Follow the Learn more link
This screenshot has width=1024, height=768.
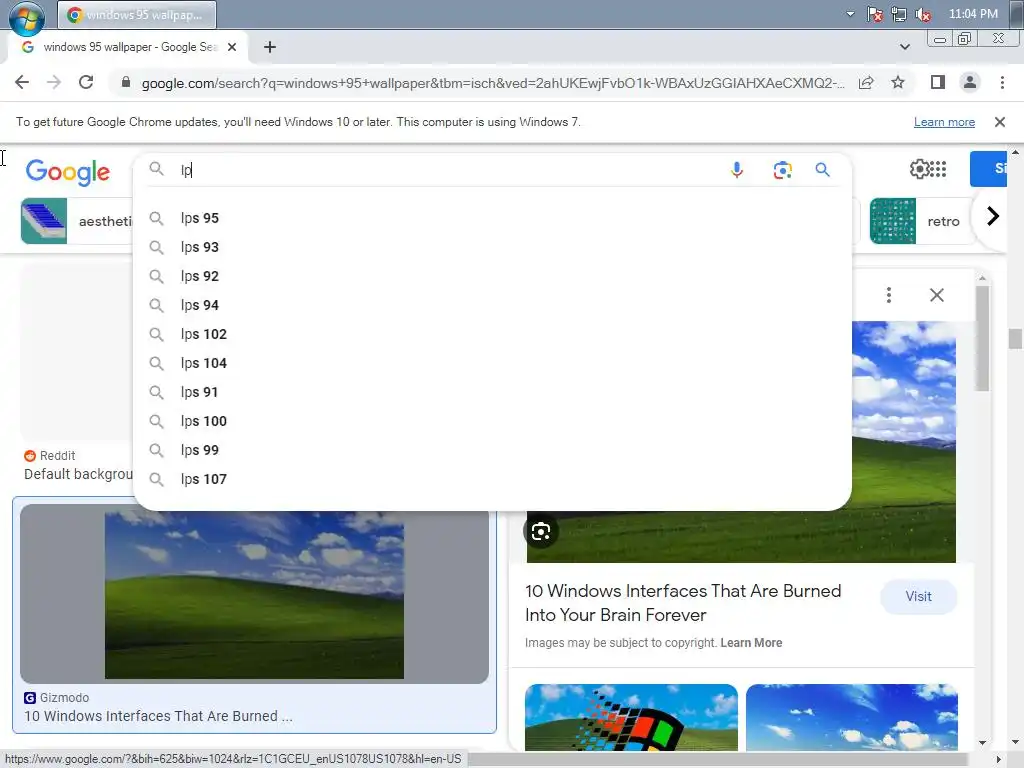tap(944, 122)
